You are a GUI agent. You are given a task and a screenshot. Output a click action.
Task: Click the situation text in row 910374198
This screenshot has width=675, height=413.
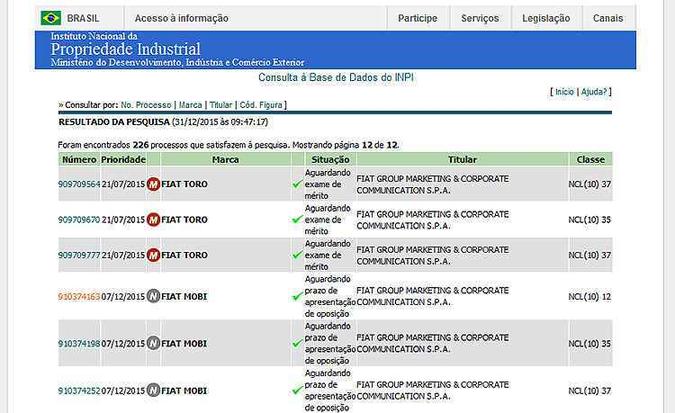click(x=330, y=343)
